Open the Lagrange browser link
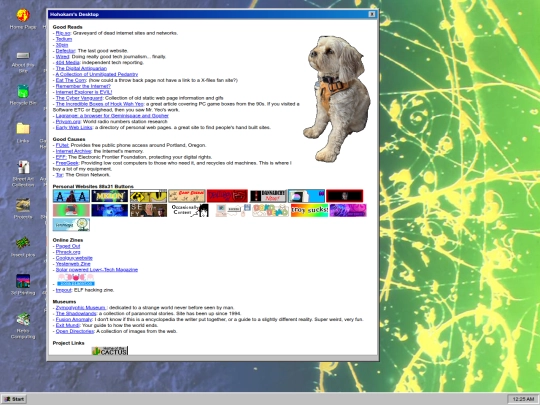Viewport: 540px width, 405px height. tap(112, 116)
